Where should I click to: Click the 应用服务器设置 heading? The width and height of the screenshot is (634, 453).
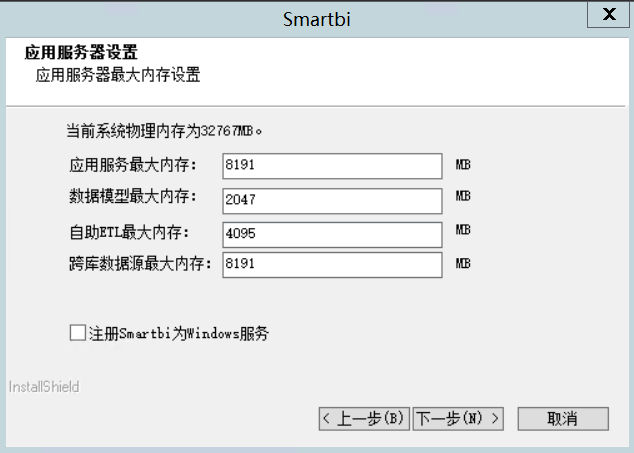(x=81, y=52)
